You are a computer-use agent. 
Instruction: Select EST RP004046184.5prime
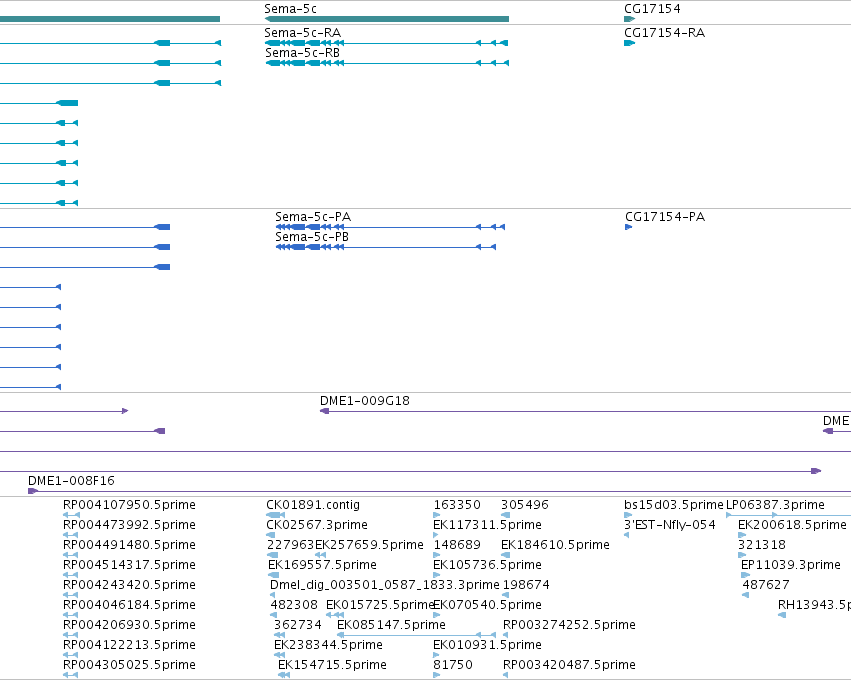click(129, 605)
